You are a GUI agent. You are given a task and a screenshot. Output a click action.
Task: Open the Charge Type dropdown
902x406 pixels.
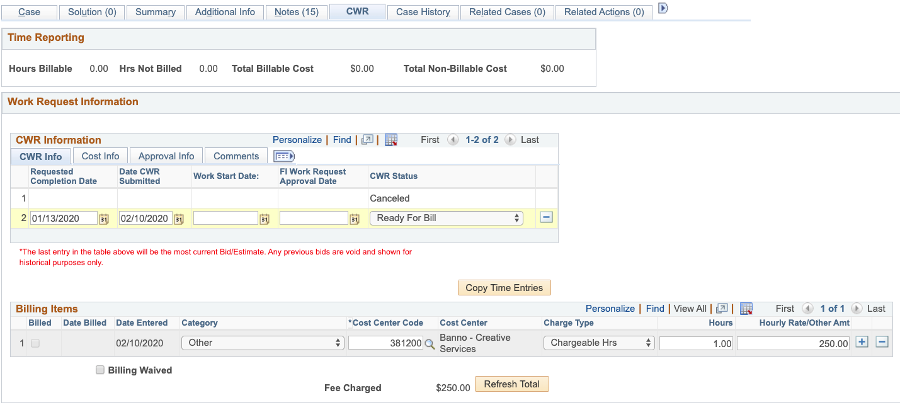599,342
